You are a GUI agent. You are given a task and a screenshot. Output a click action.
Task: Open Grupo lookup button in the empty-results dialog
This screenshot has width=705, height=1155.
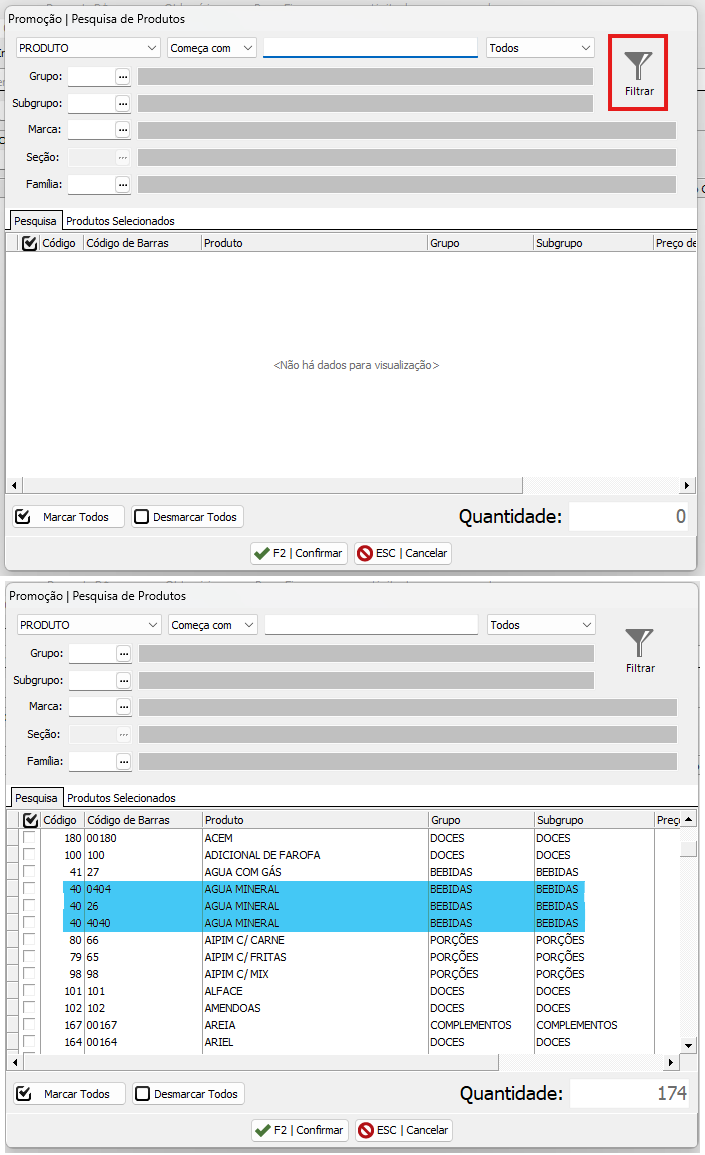123,76
